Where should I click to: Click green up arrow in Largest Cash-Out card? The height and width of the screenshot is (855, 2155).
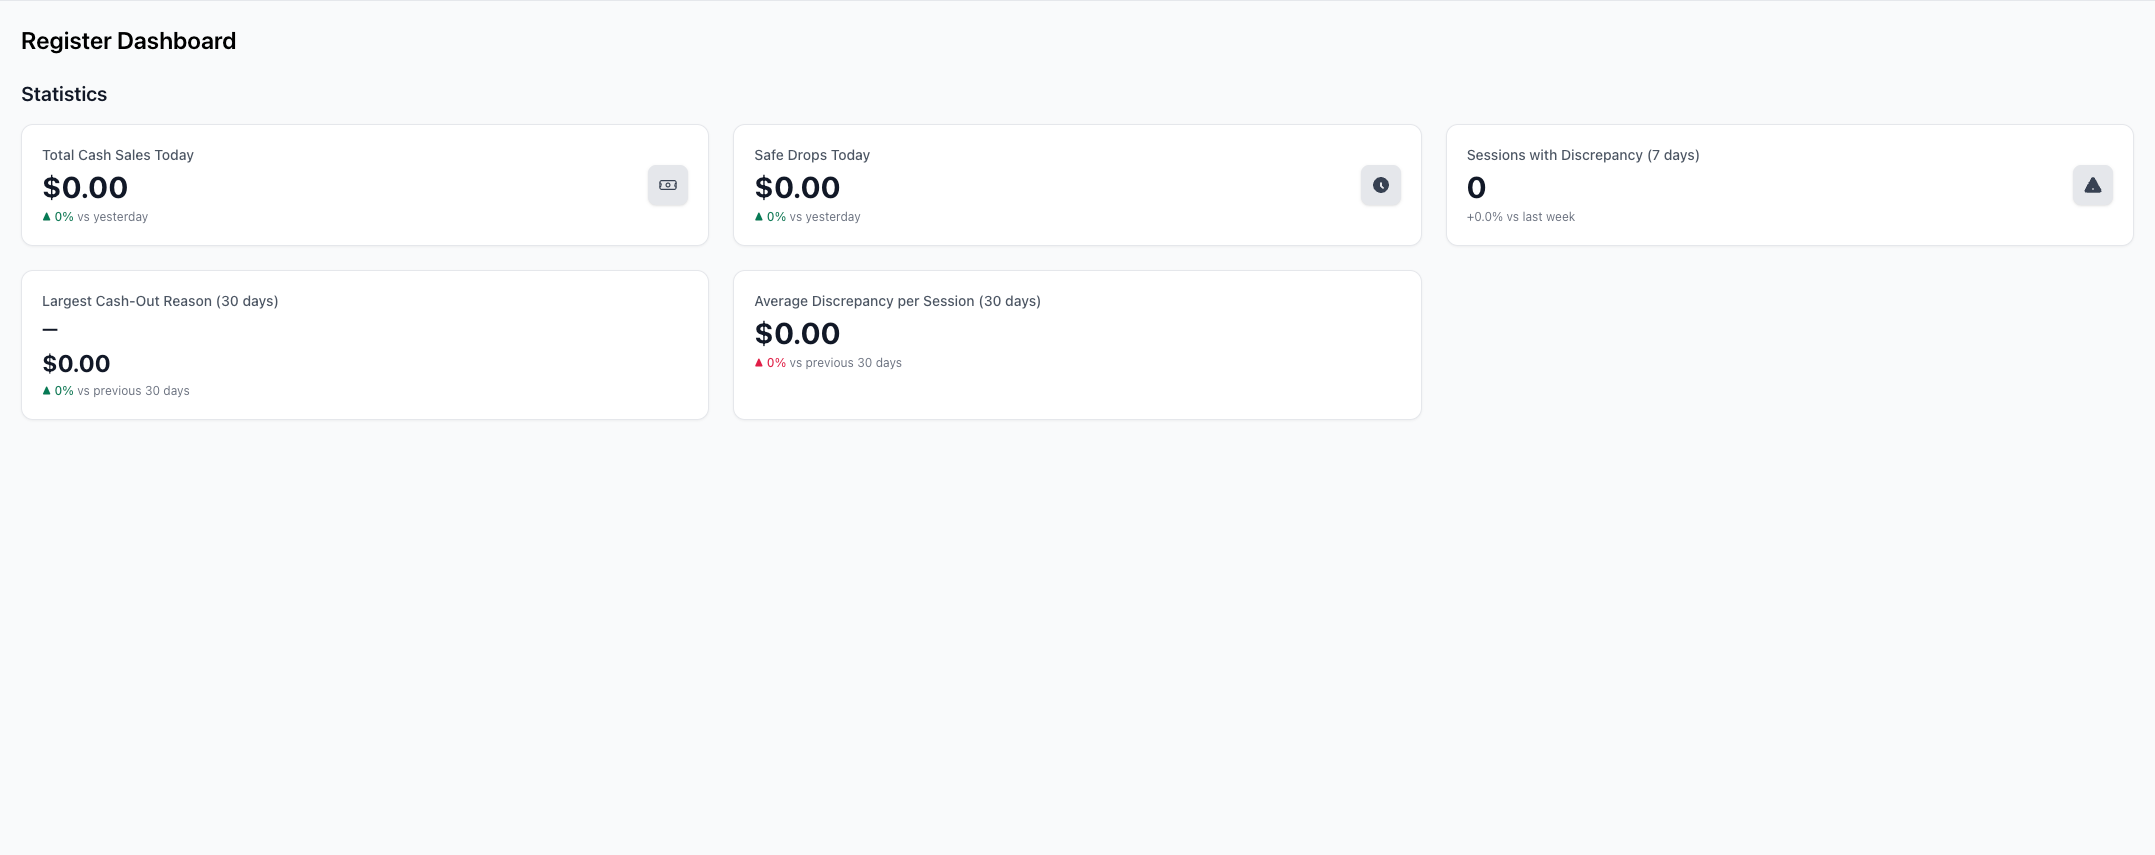tap(47, 391)
